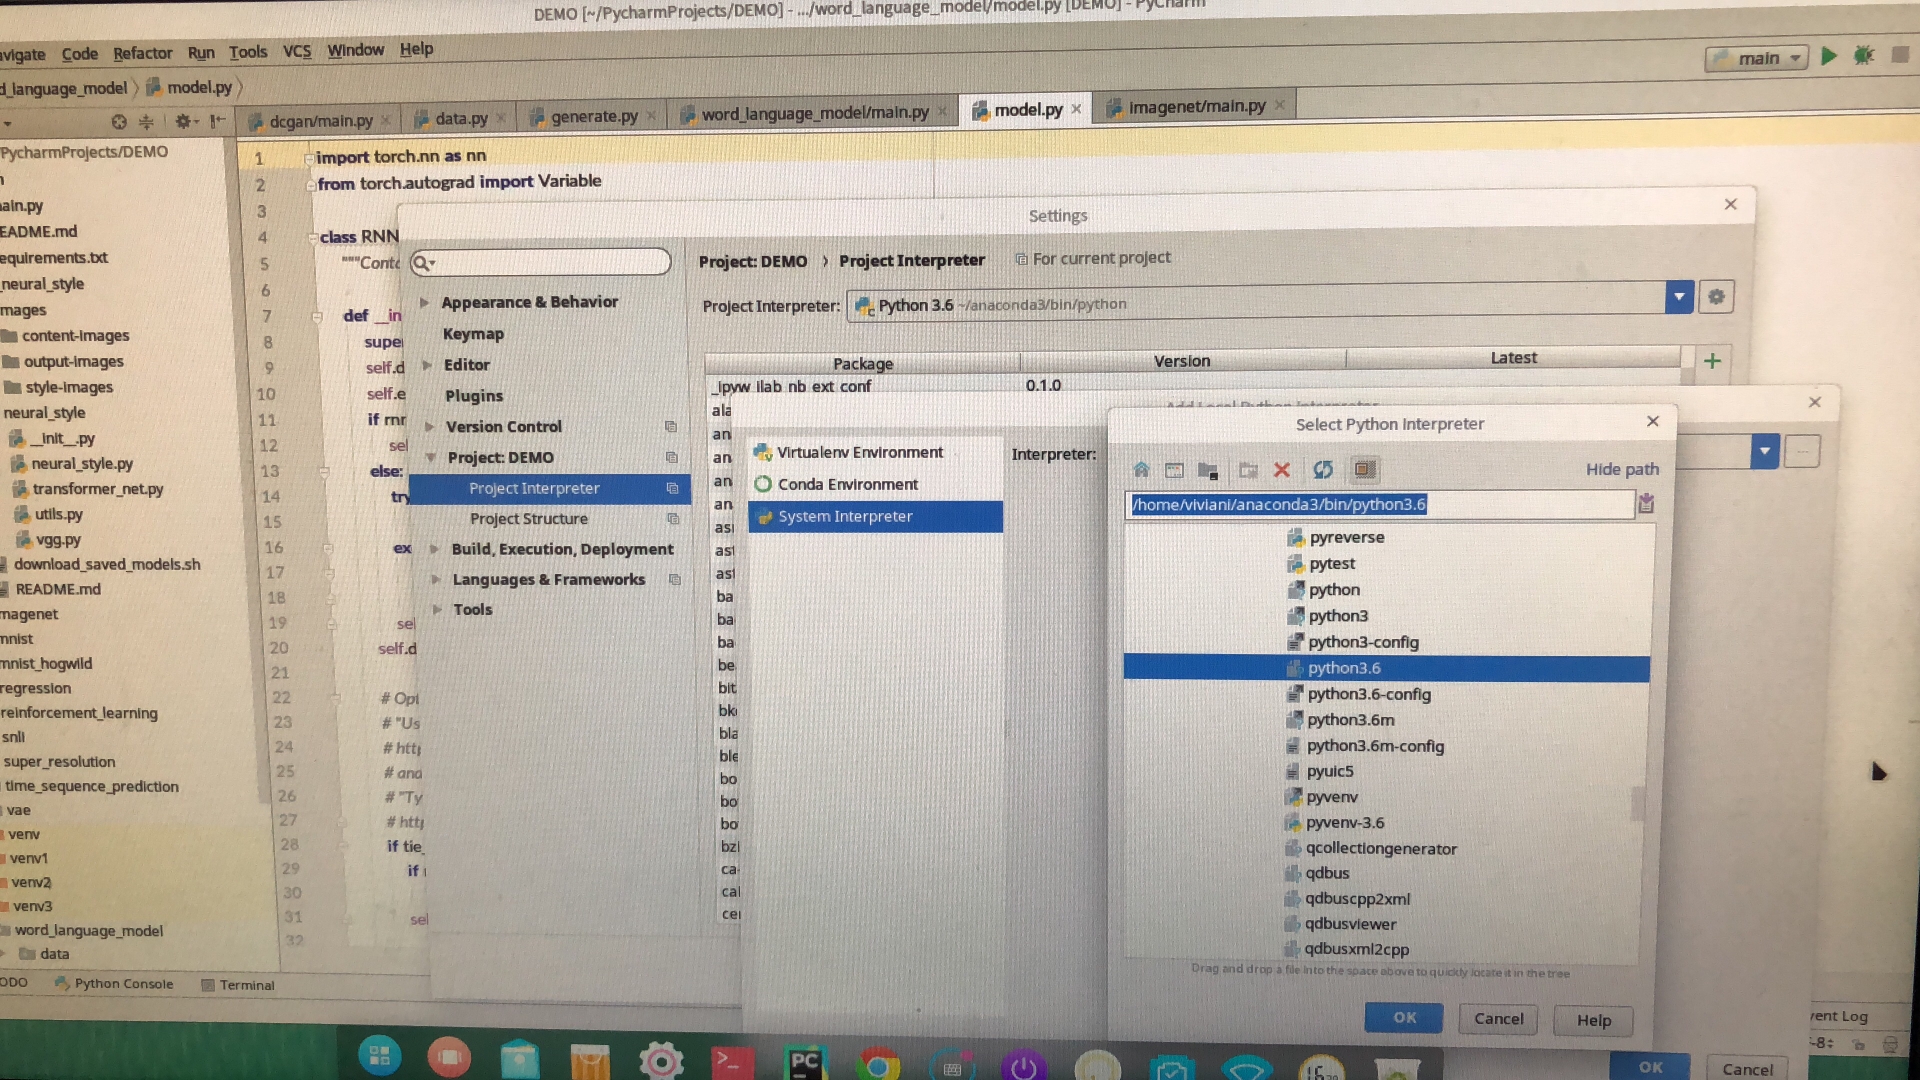The image size is (1920, 1080).
Task: Click the delete interpreter red X icon
Action: pos(1279,469)
